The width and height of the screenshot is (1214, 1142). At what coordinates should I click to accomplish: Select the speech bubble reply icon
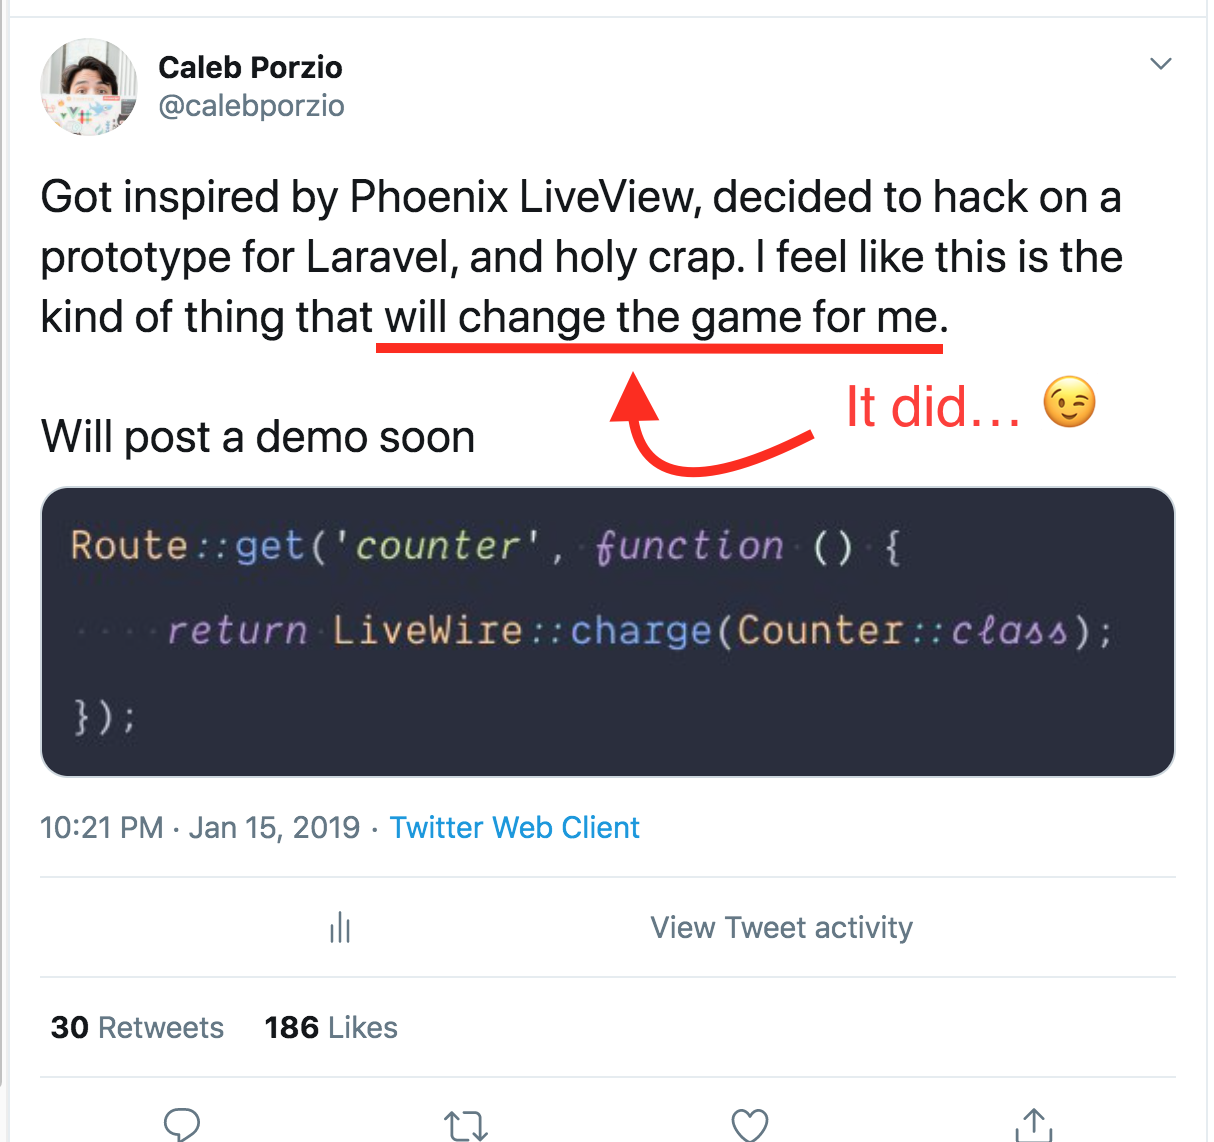(x=182, y=1124)
